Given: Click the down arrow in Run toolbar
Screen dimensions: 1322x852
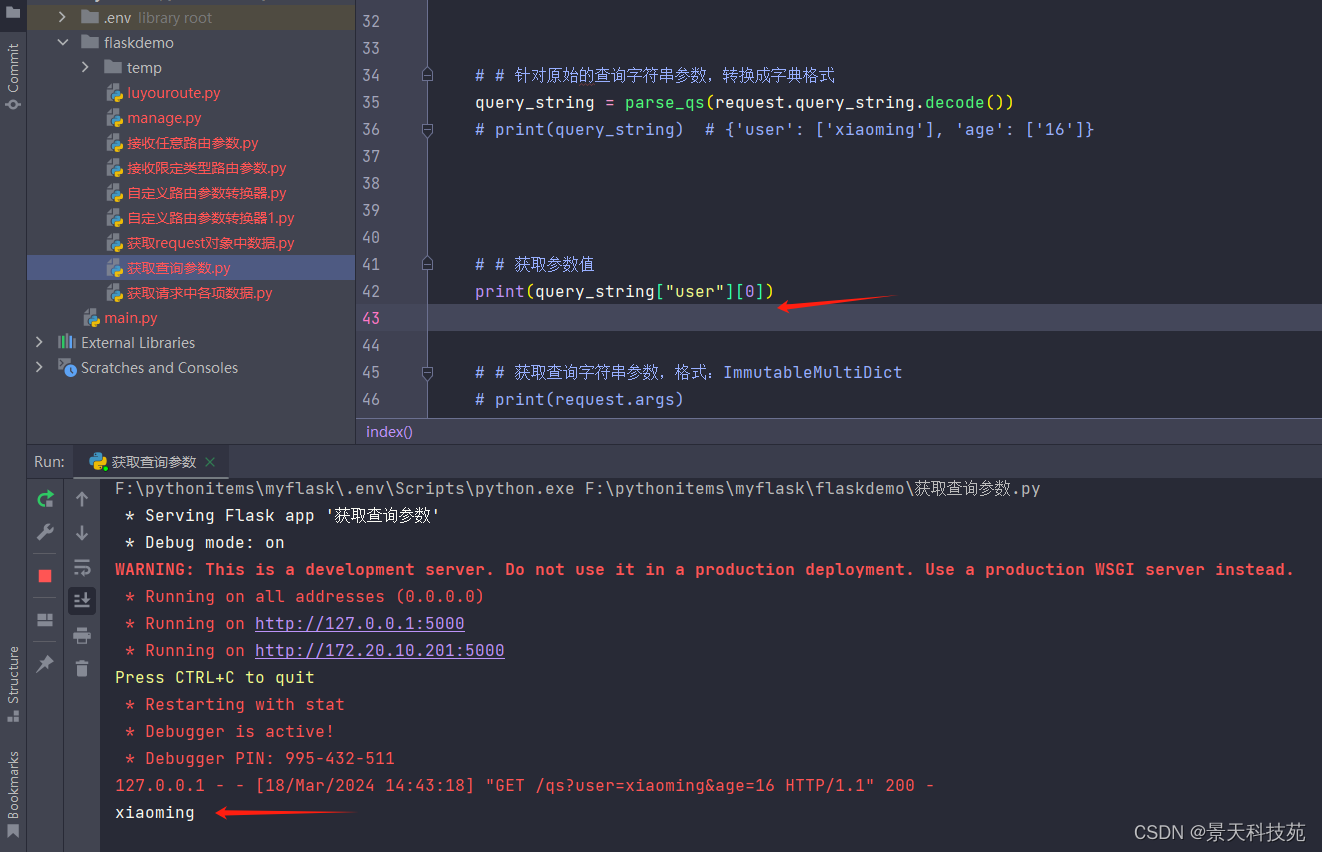Looking at the screenshot, I should [x=82, y=532].
